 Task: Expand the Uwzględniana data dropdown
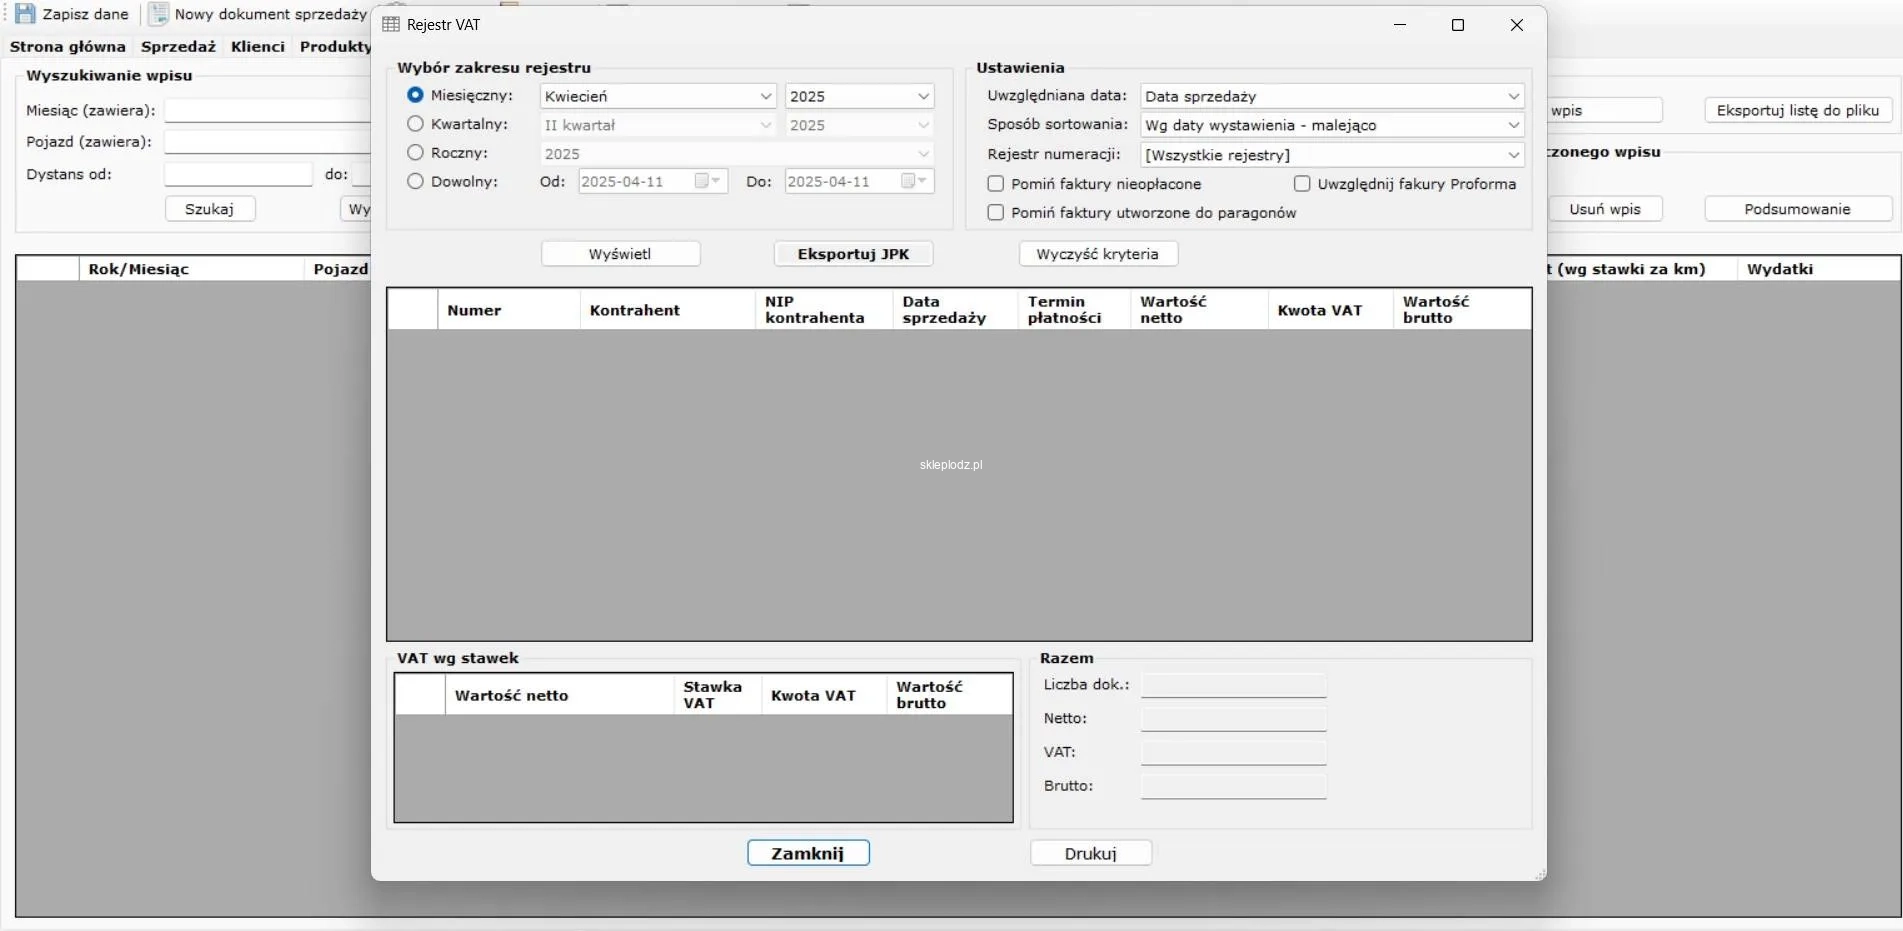click(1331, 96)
